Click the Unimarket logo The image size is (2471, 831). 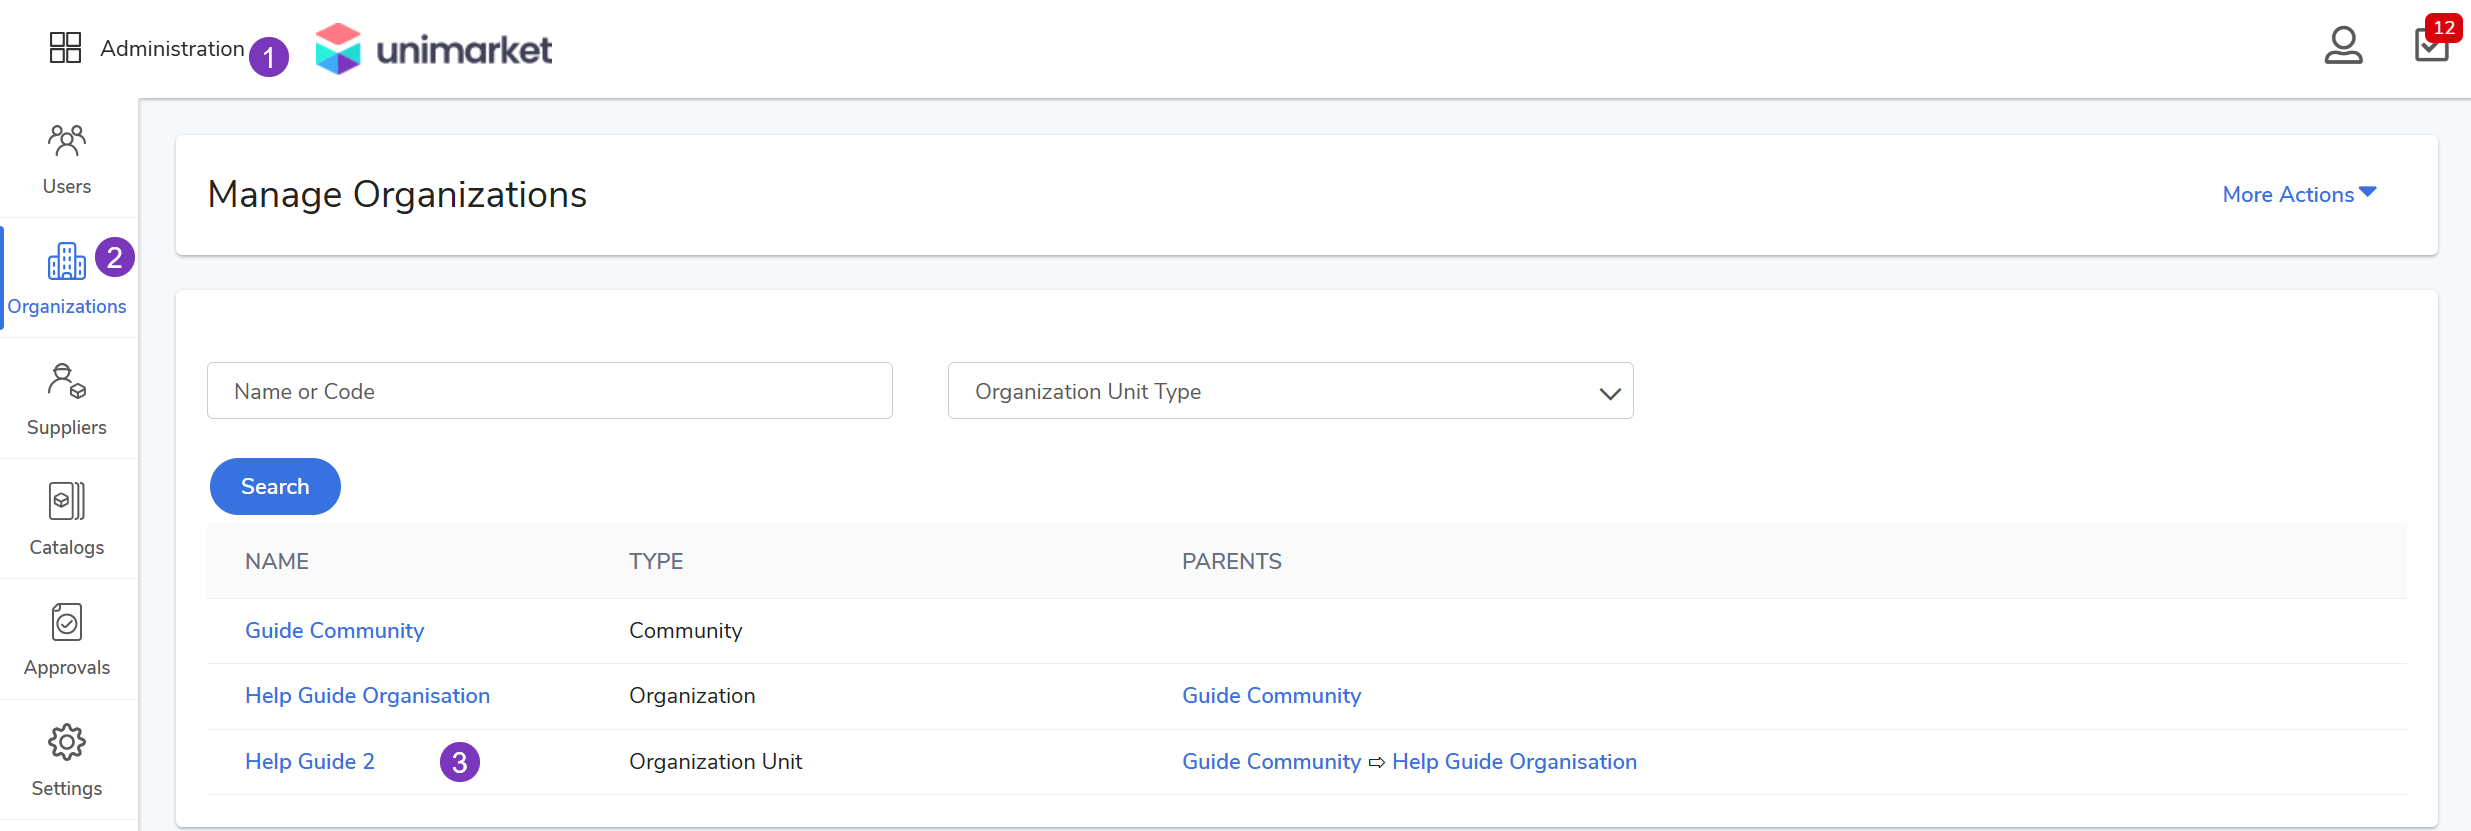tap(434, 49)
